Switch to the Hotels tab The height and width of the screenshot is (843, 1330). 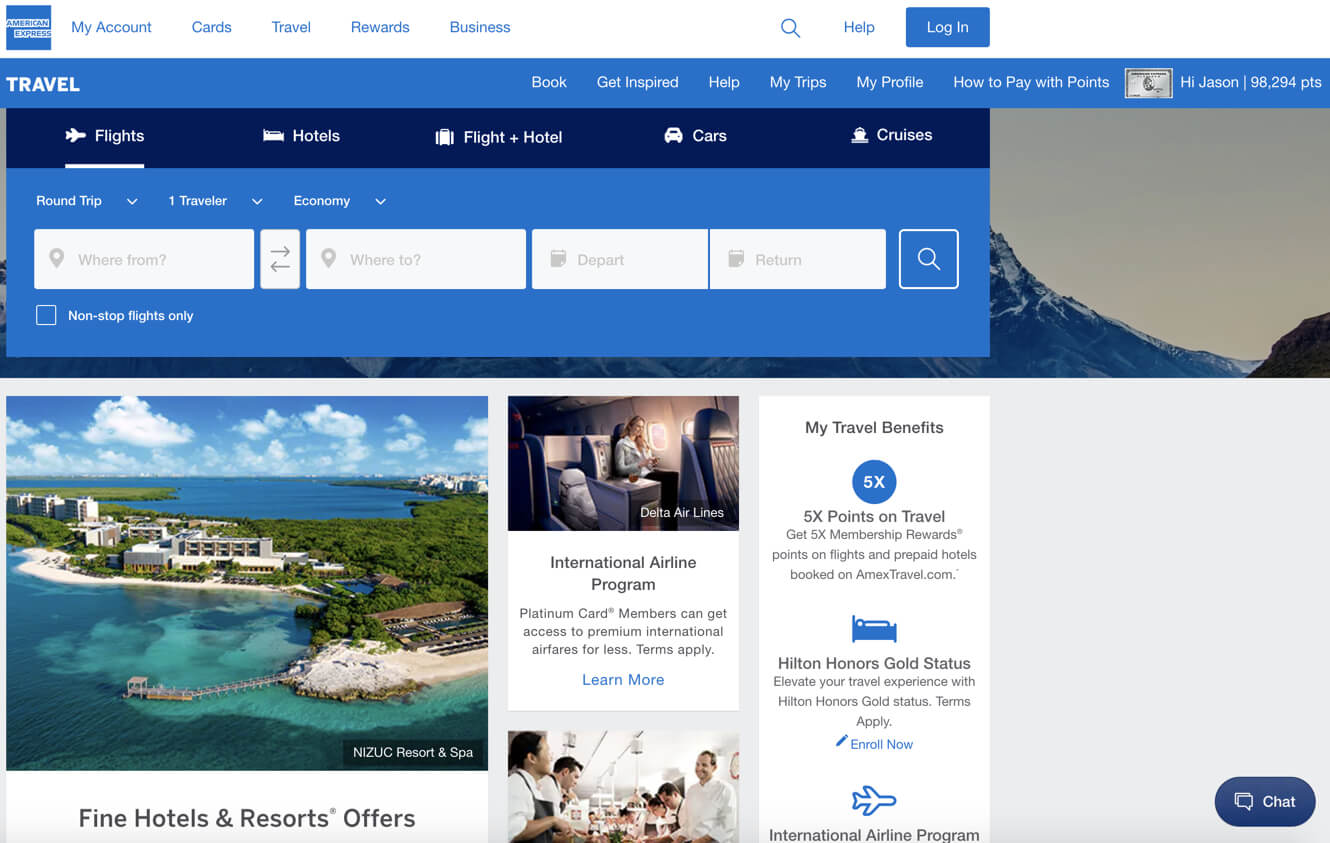click(x=301, y=136)
